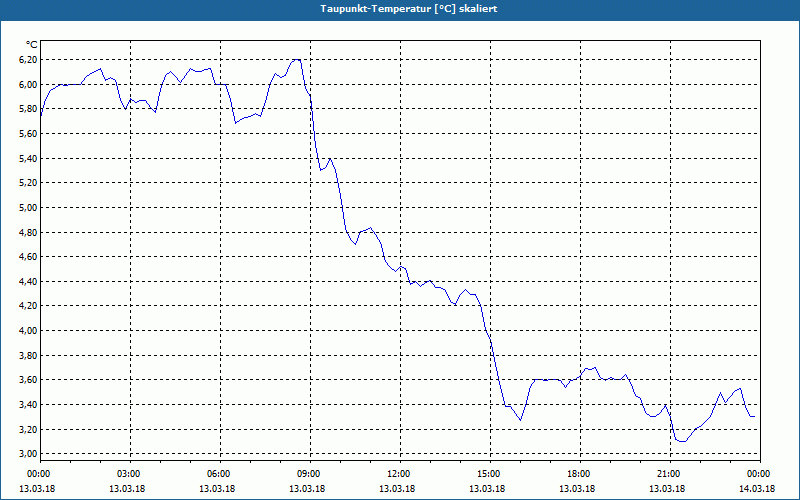Click the 21:00 time axis label
The image size is (800, 500).
pos(670,474)
